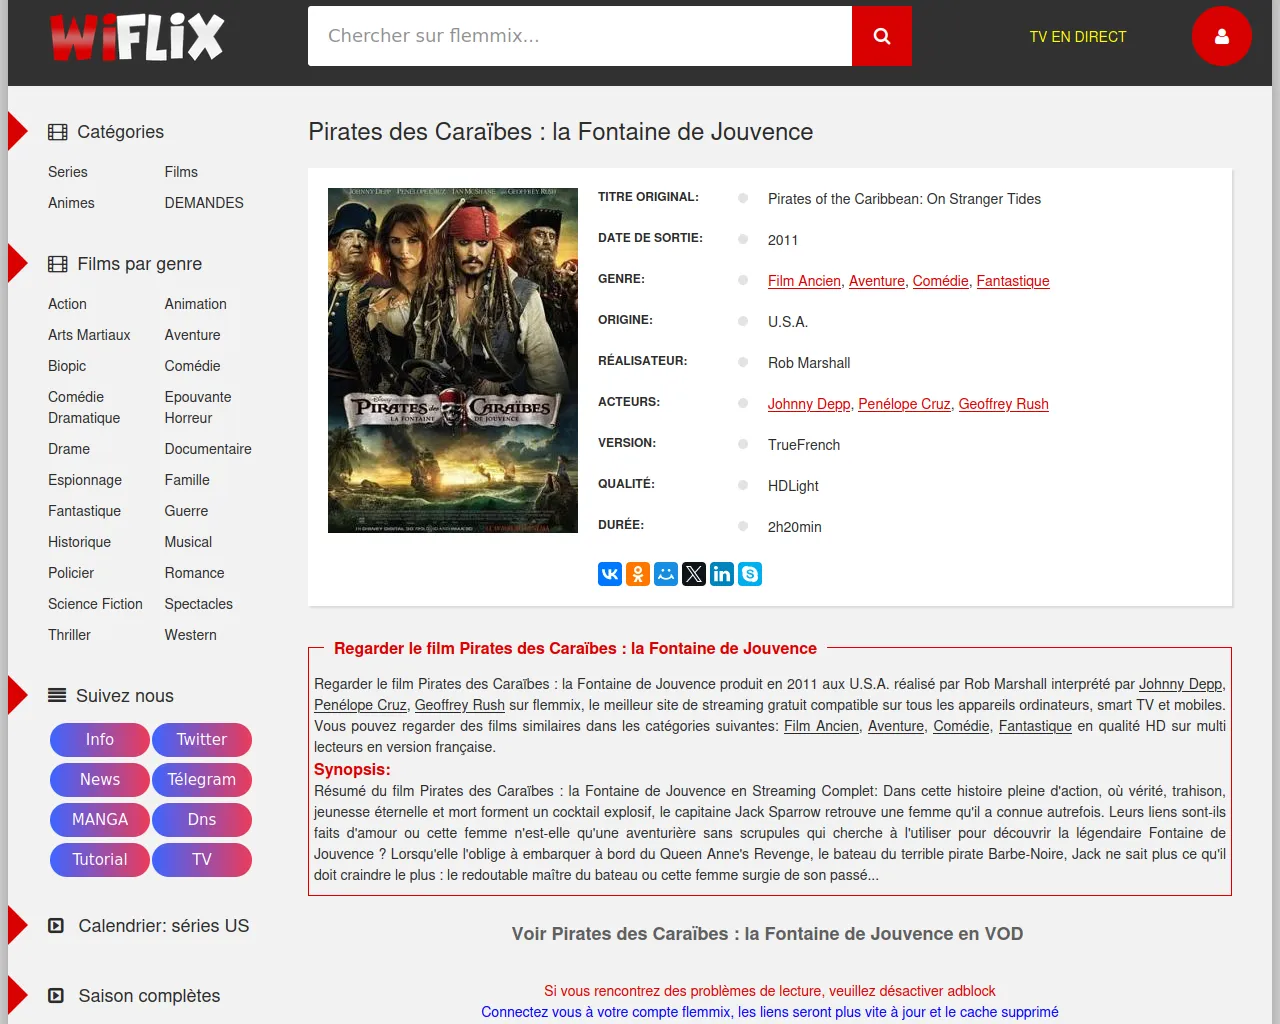Open the Films category
The width and height of the screenshot is (1280, 1024).
[x=181, y=172]
